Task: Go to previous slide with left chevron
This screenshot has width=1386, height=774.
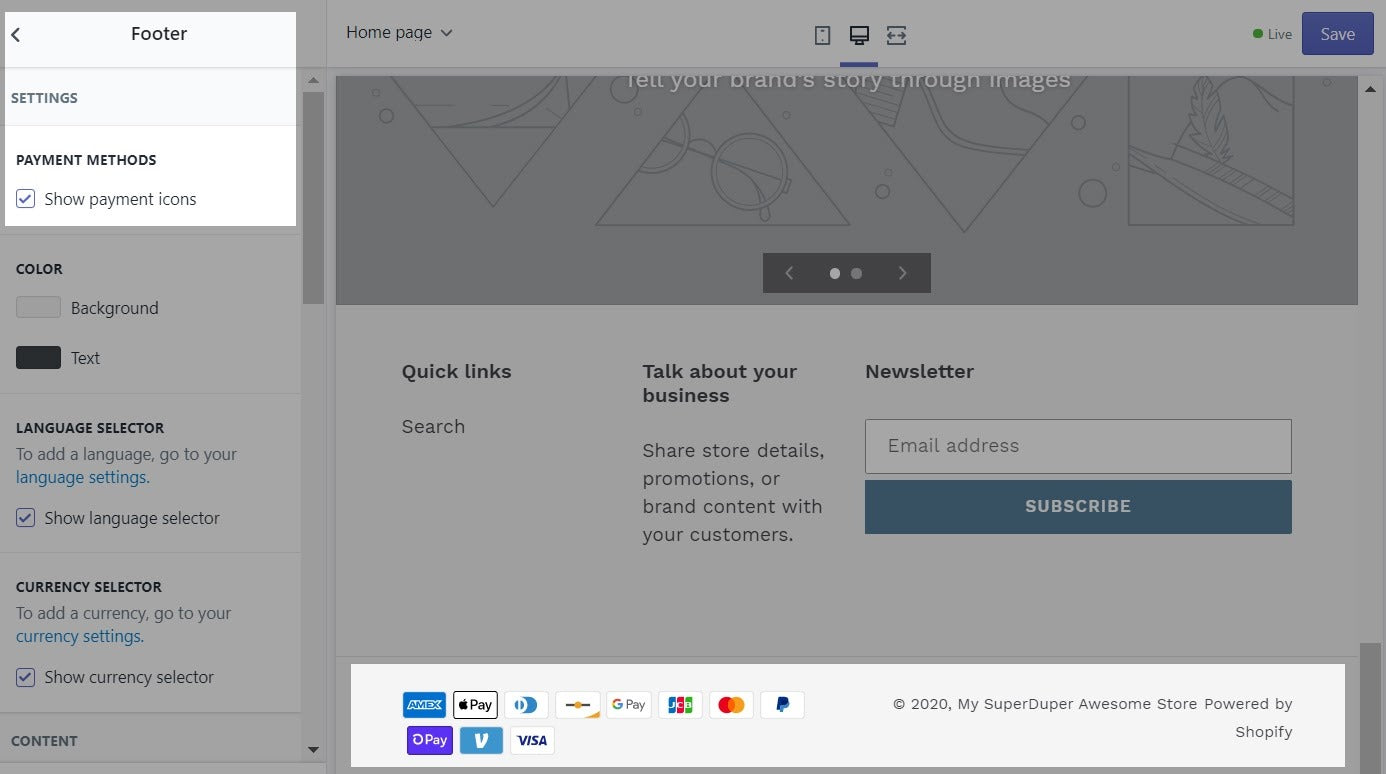Action: (x=789, y=273)
